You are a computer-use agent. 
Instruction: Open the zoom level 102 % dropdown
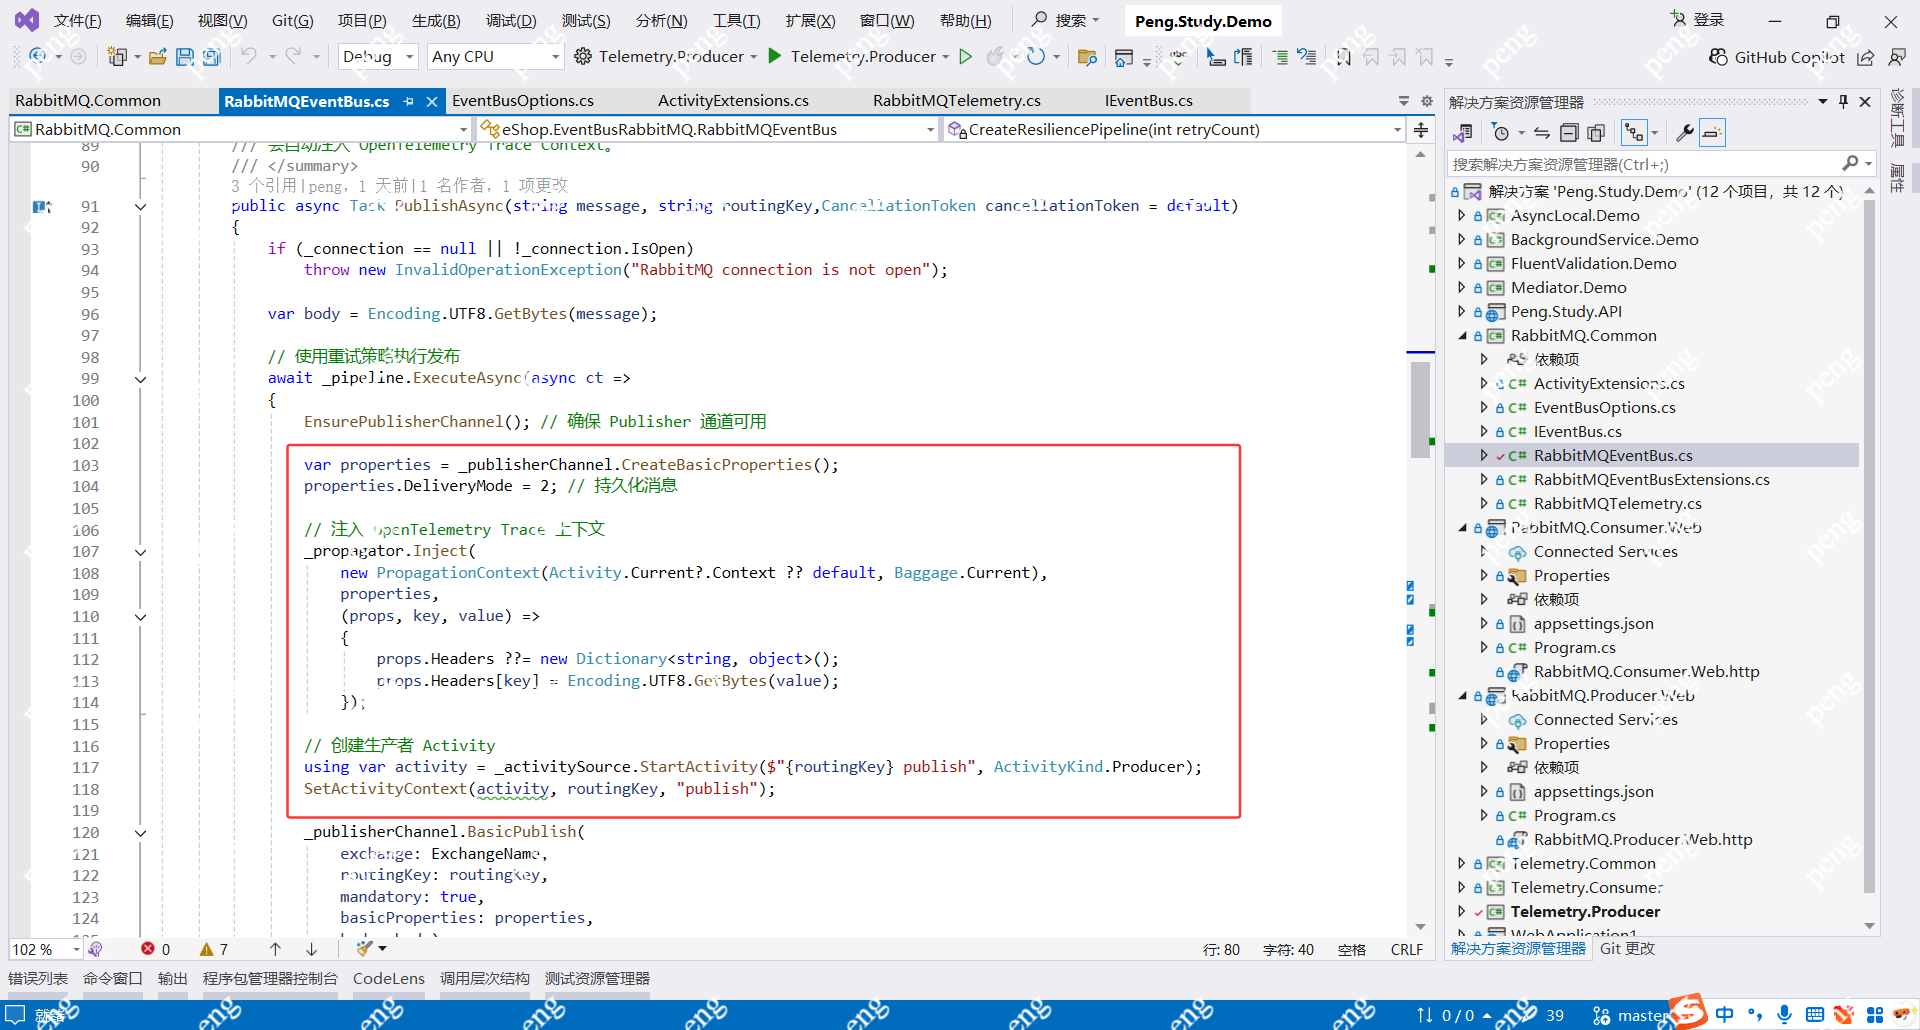pos(46,949)
